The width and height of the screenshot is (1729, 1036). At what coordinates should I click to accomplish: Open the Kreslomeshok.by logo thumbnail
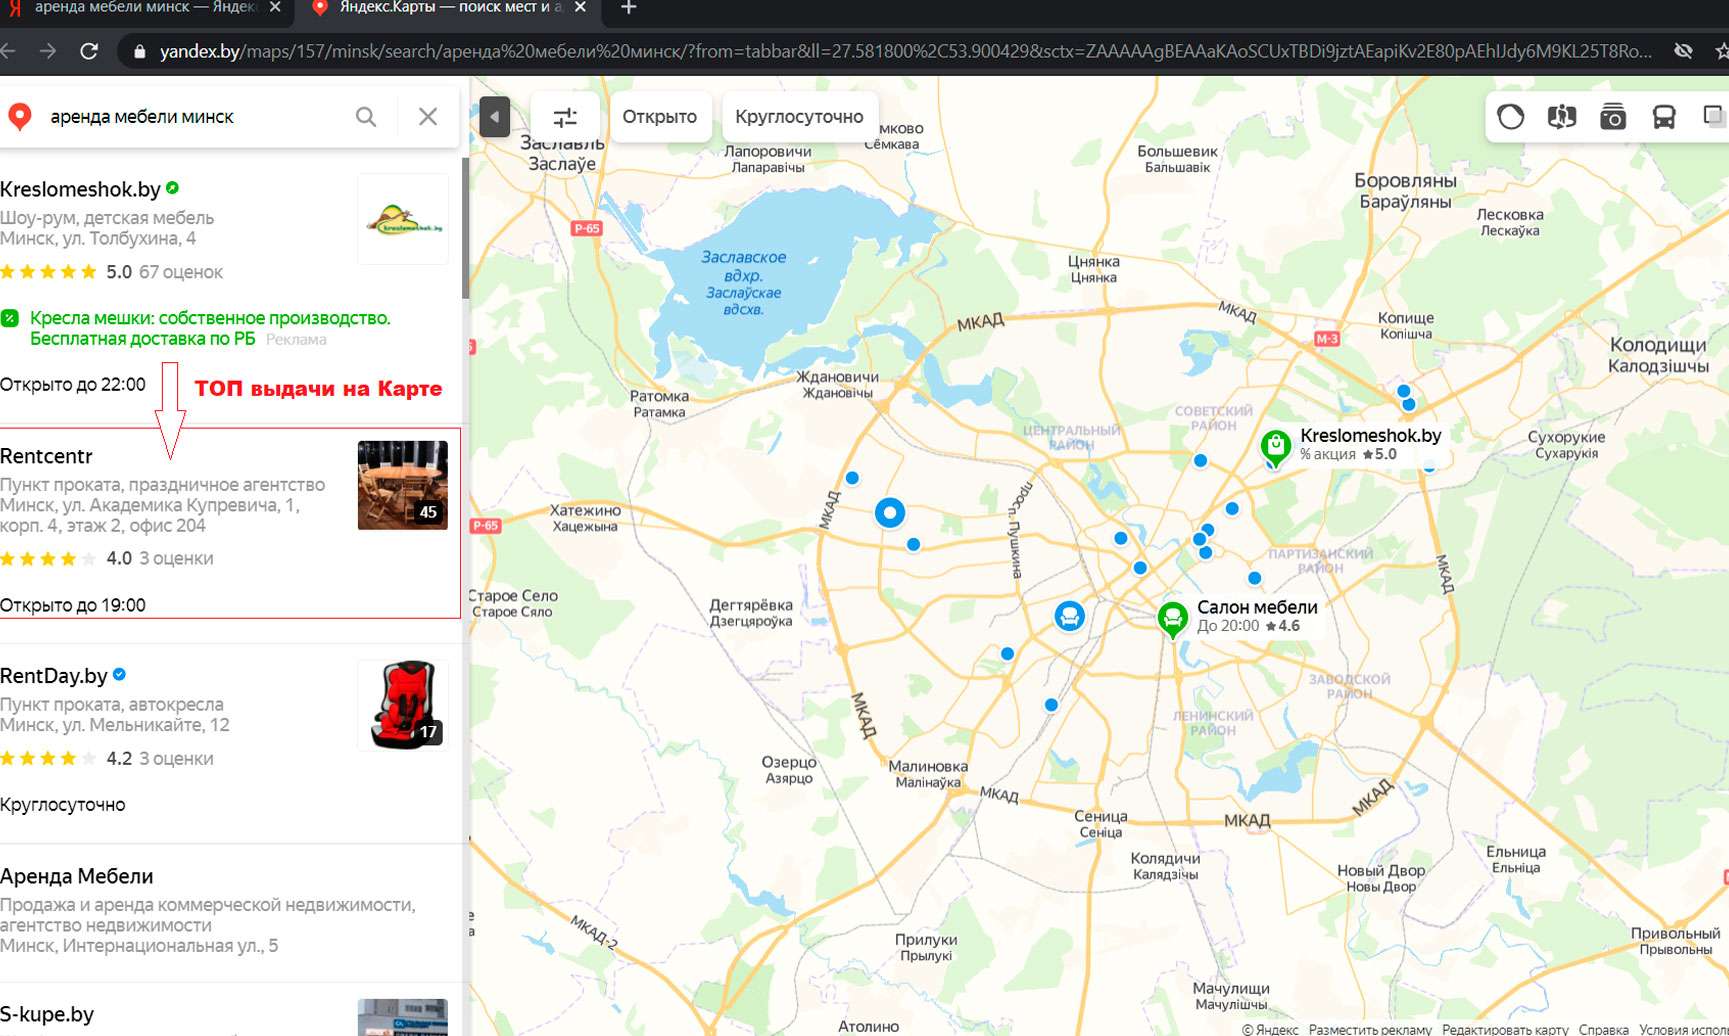(403, 219)
